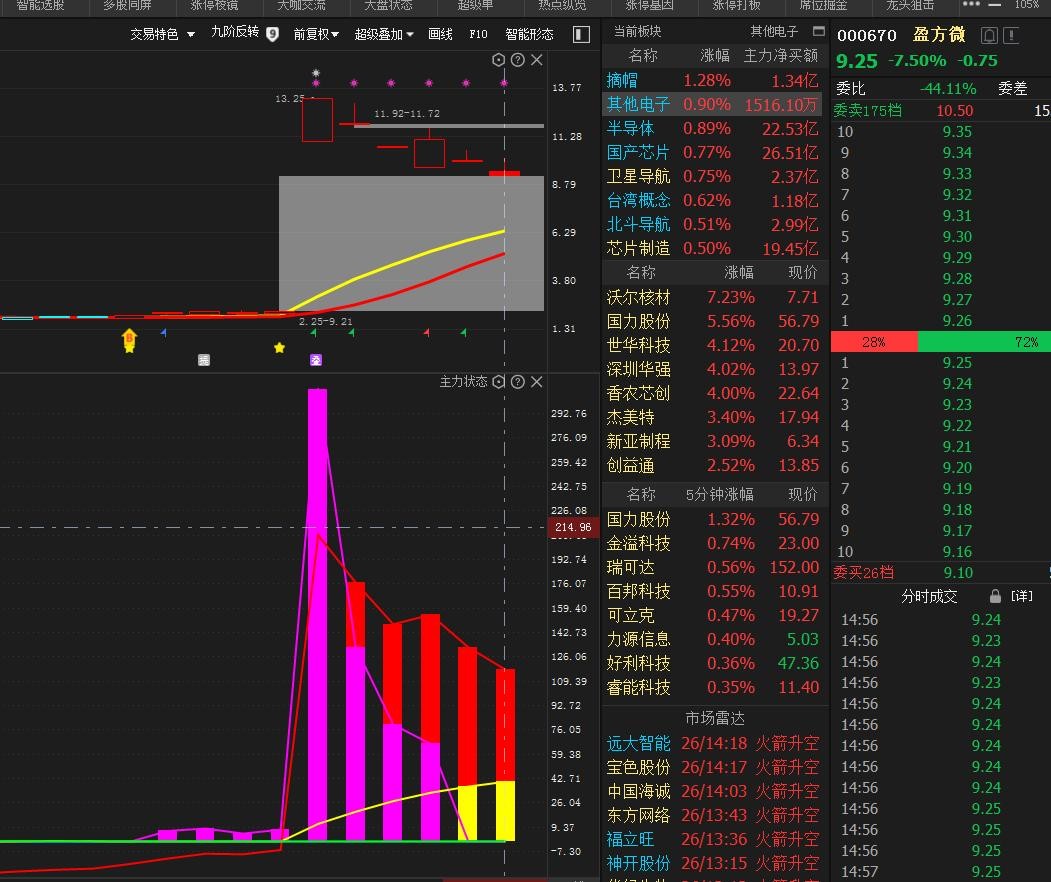
Task: Click the 画线 drawing button
Action: [440, 34]
